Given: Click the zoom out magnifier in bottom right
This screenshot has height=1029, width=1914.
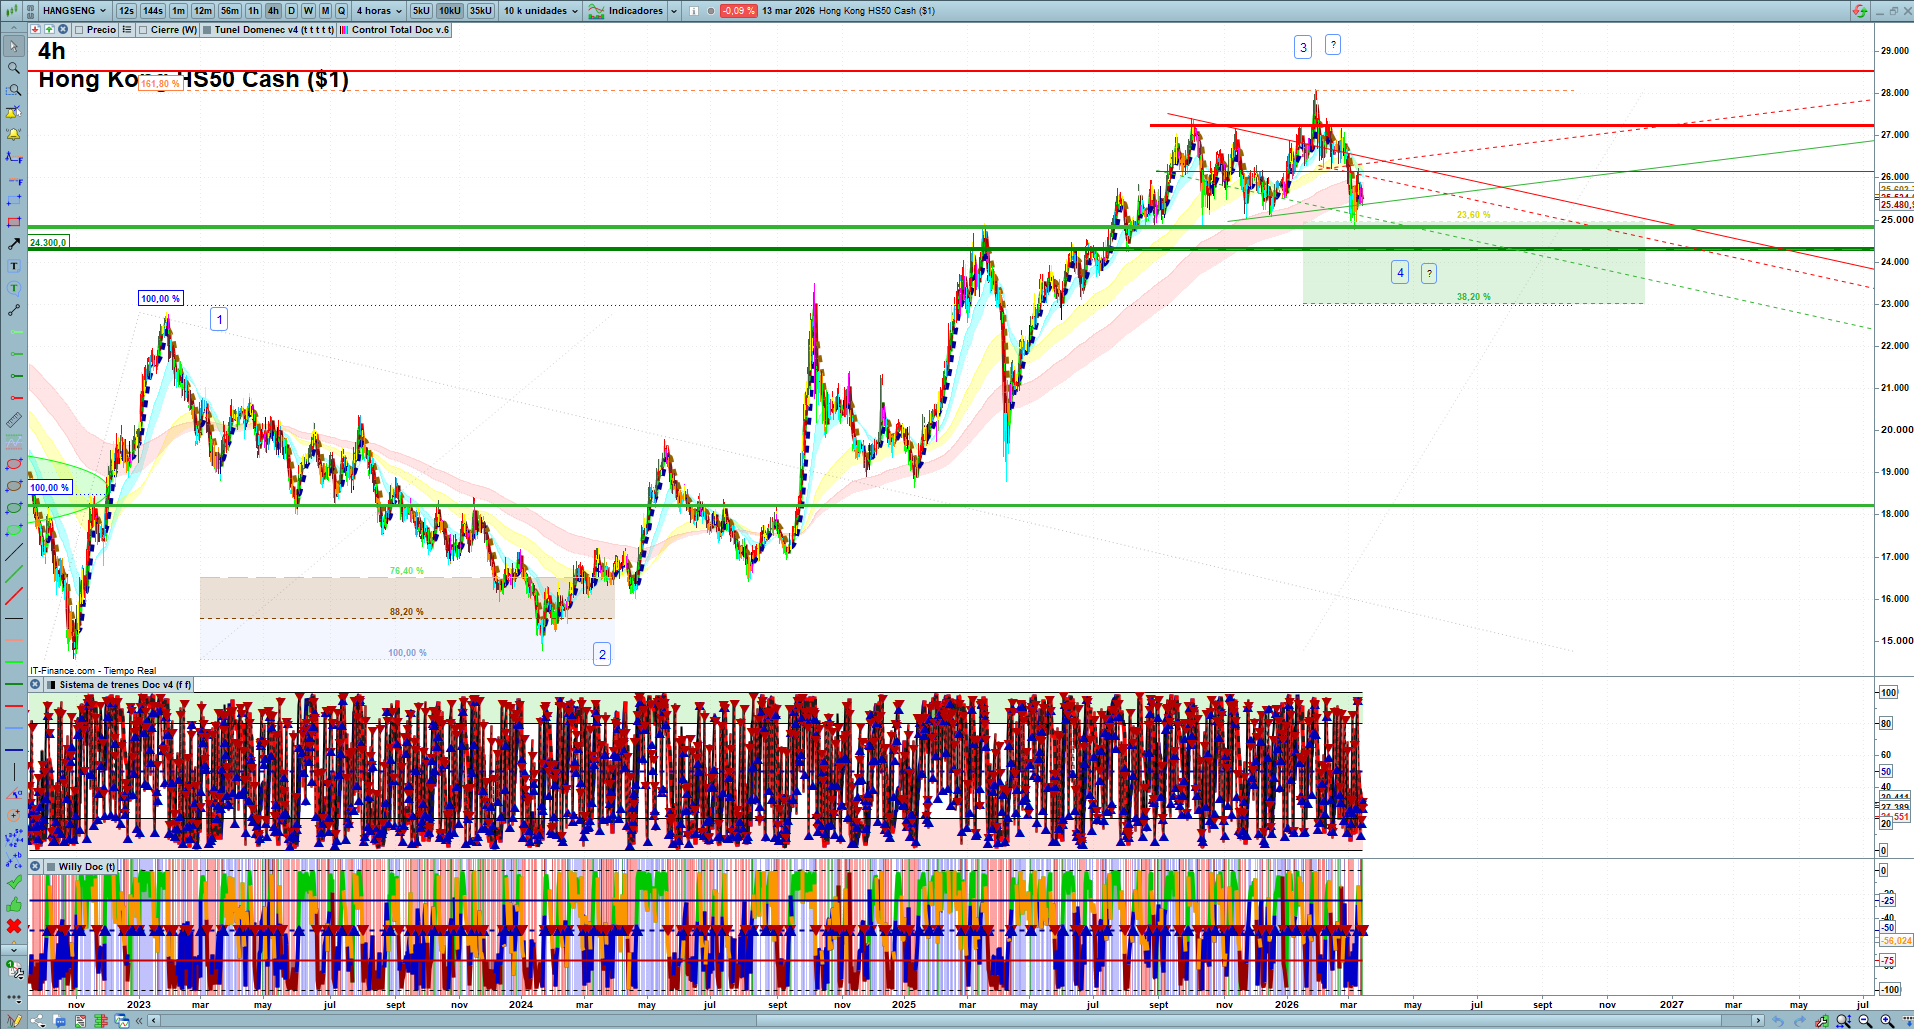Looking at the screenshot, I should coord(1865,1021).
